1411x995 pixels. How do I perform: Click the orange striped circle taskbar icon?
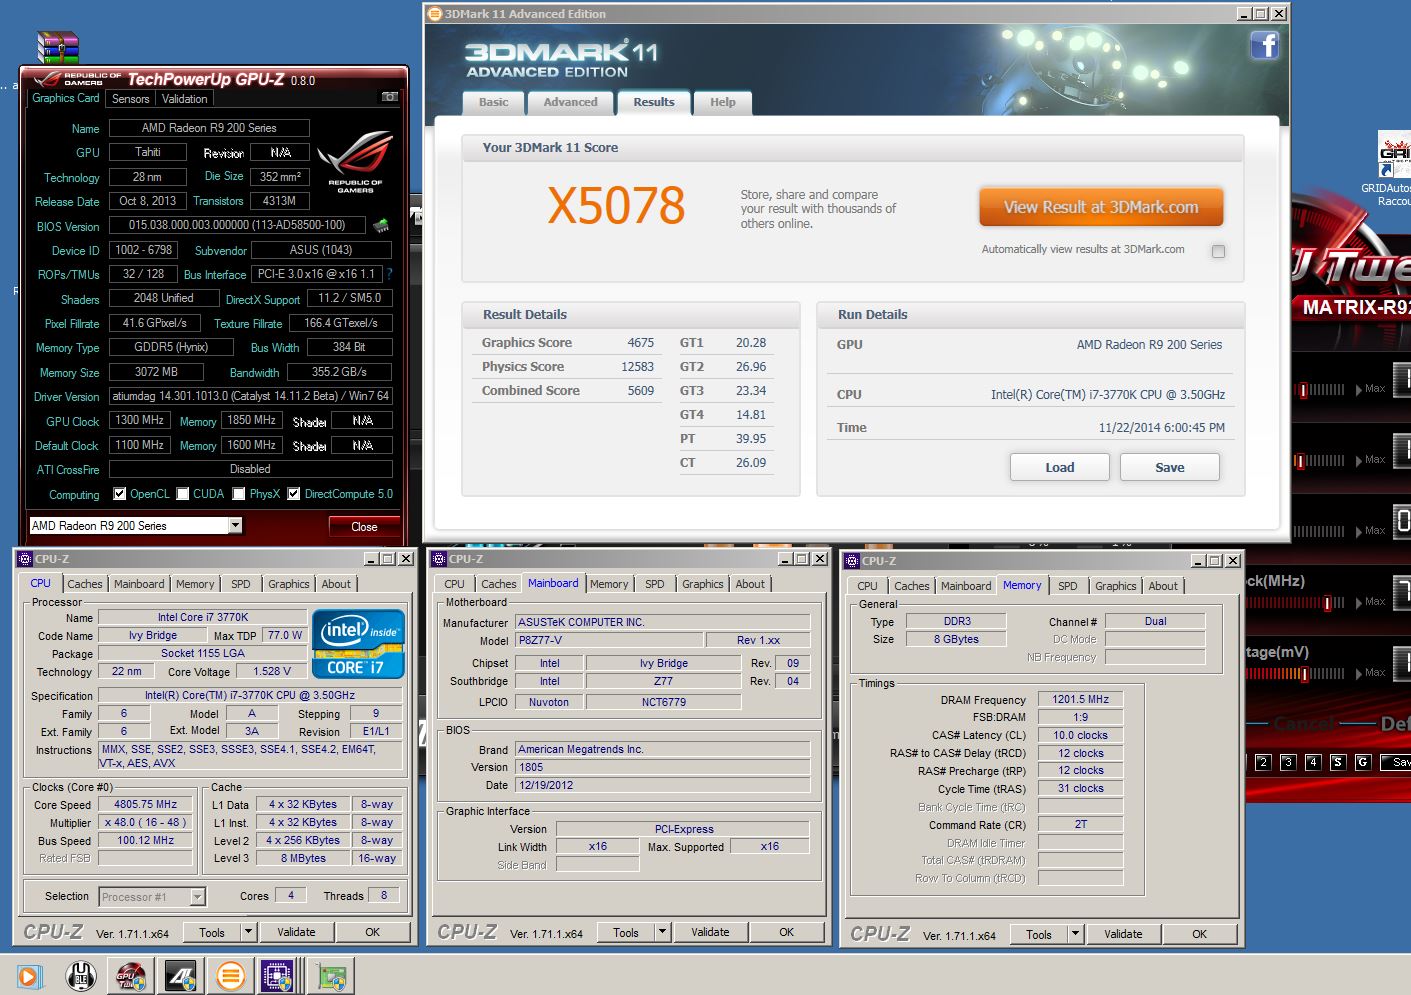230,976
